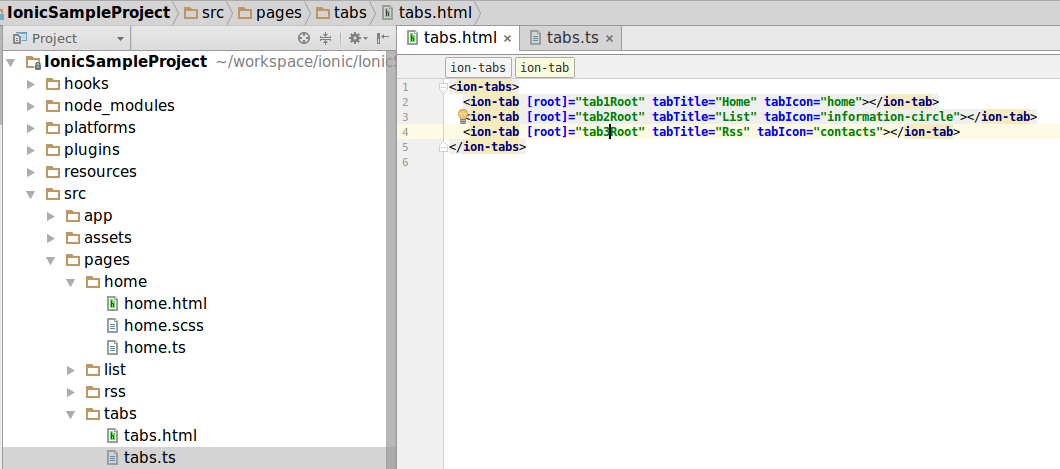Click the collapse all icon in Project panel
Screen dimensions: 1060x469
point(325,38)
